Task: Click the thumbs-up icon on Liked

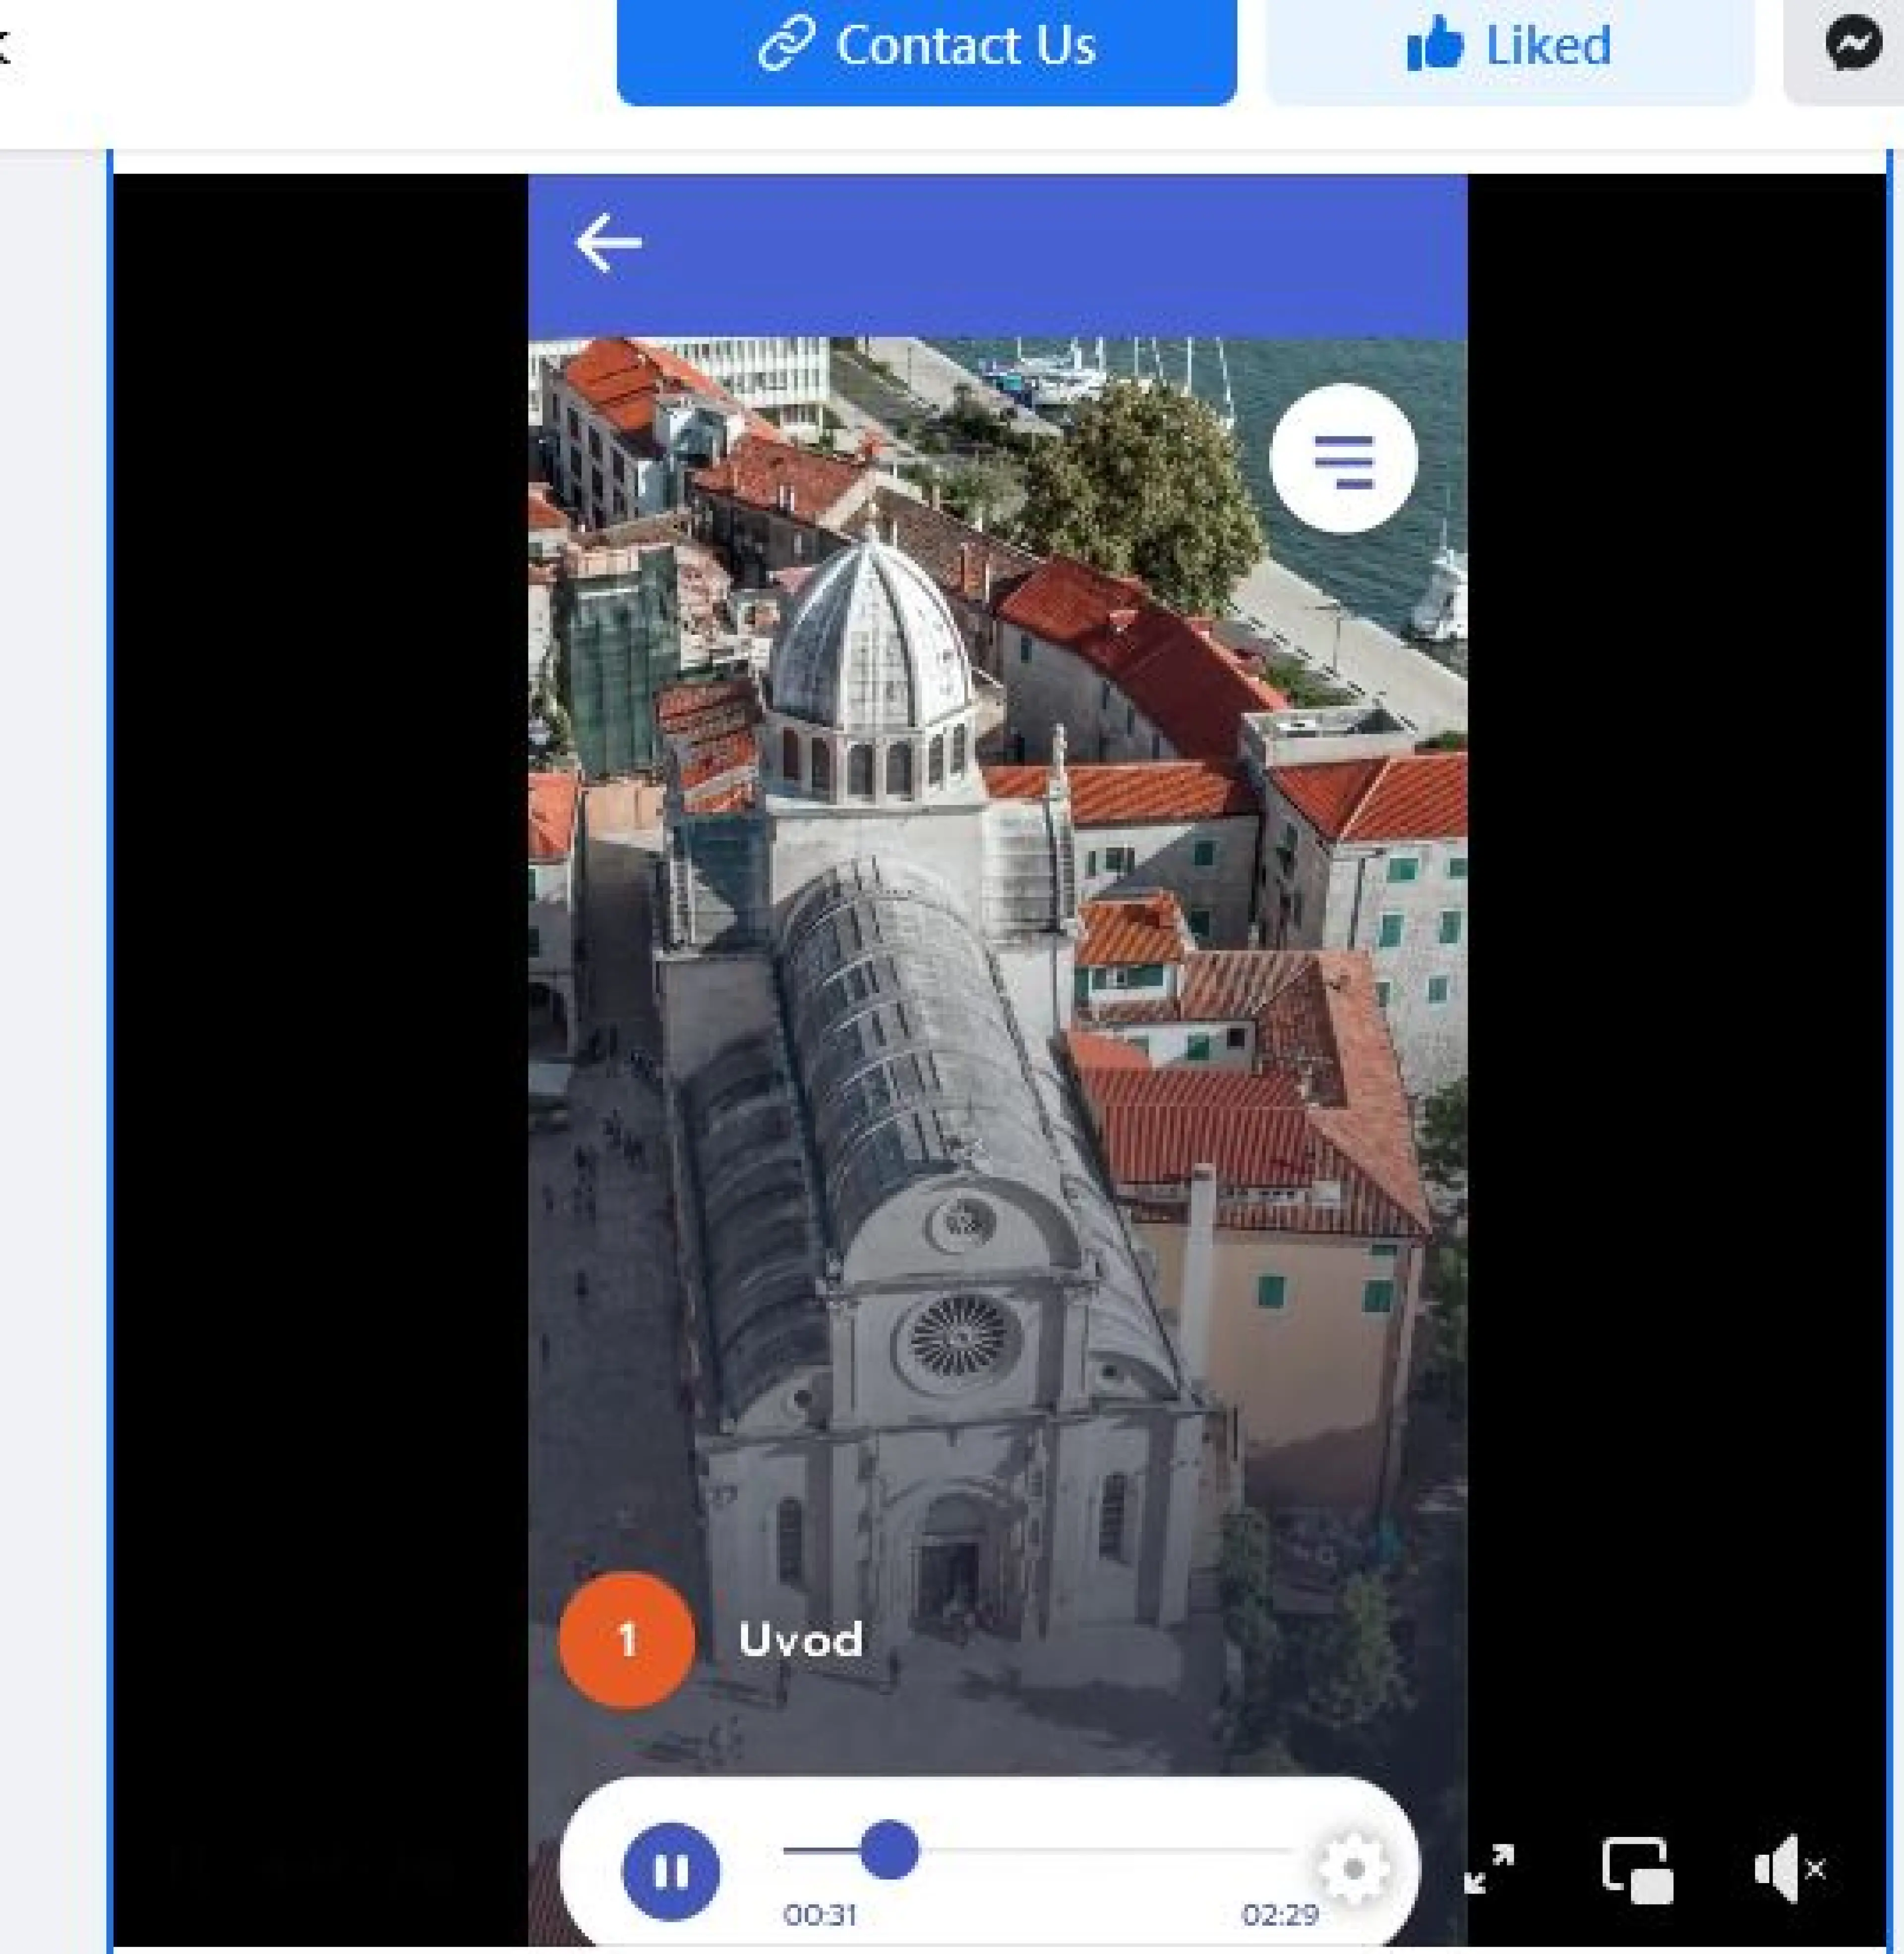Action: coord(1434,45)
